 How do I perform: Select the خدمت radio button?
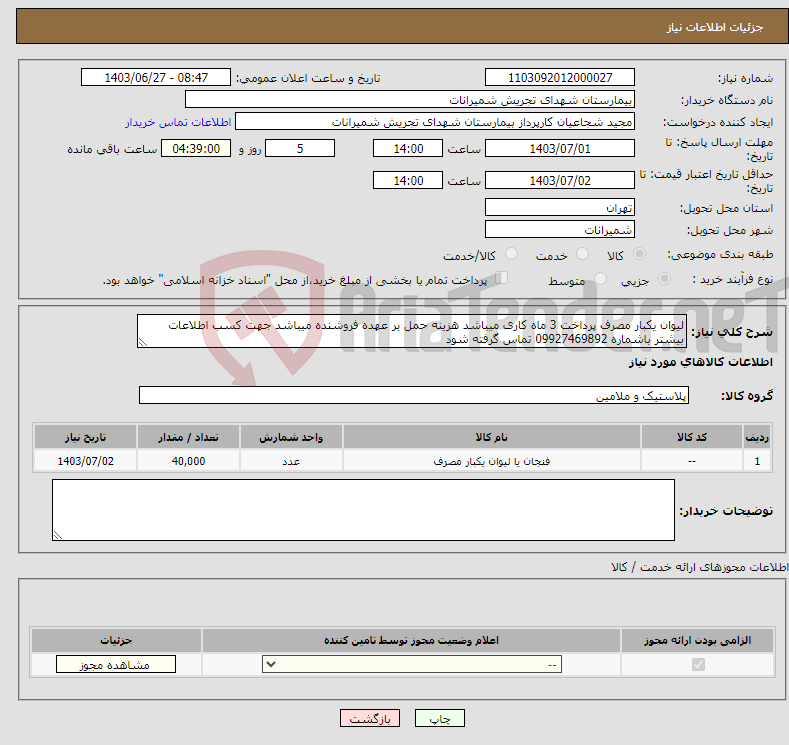(582, 254)
